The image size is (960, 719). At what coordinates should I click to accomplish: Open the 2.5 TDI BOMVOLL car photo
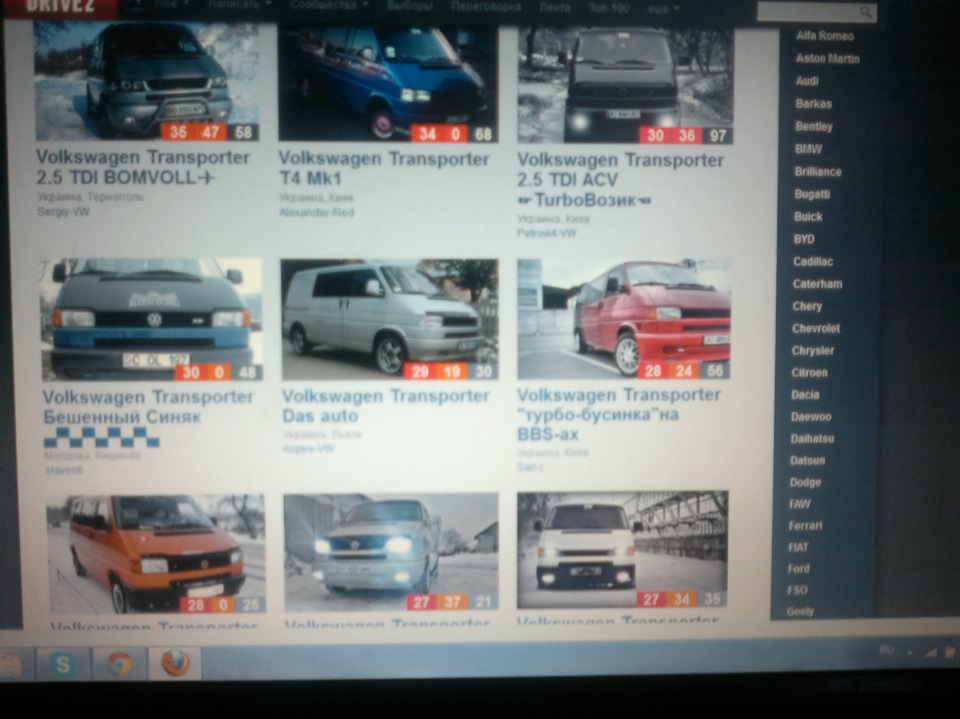click(x=147, y=81)
